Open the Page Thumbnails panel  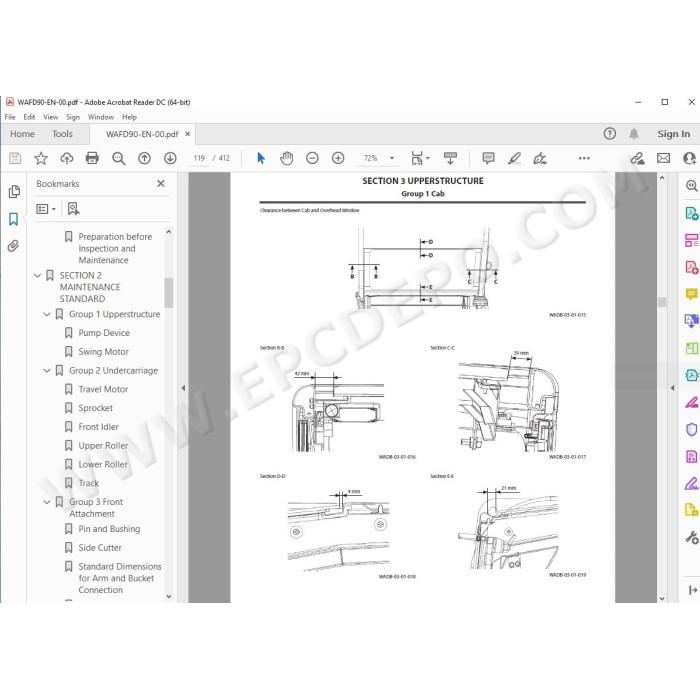[x=14, y=192]
